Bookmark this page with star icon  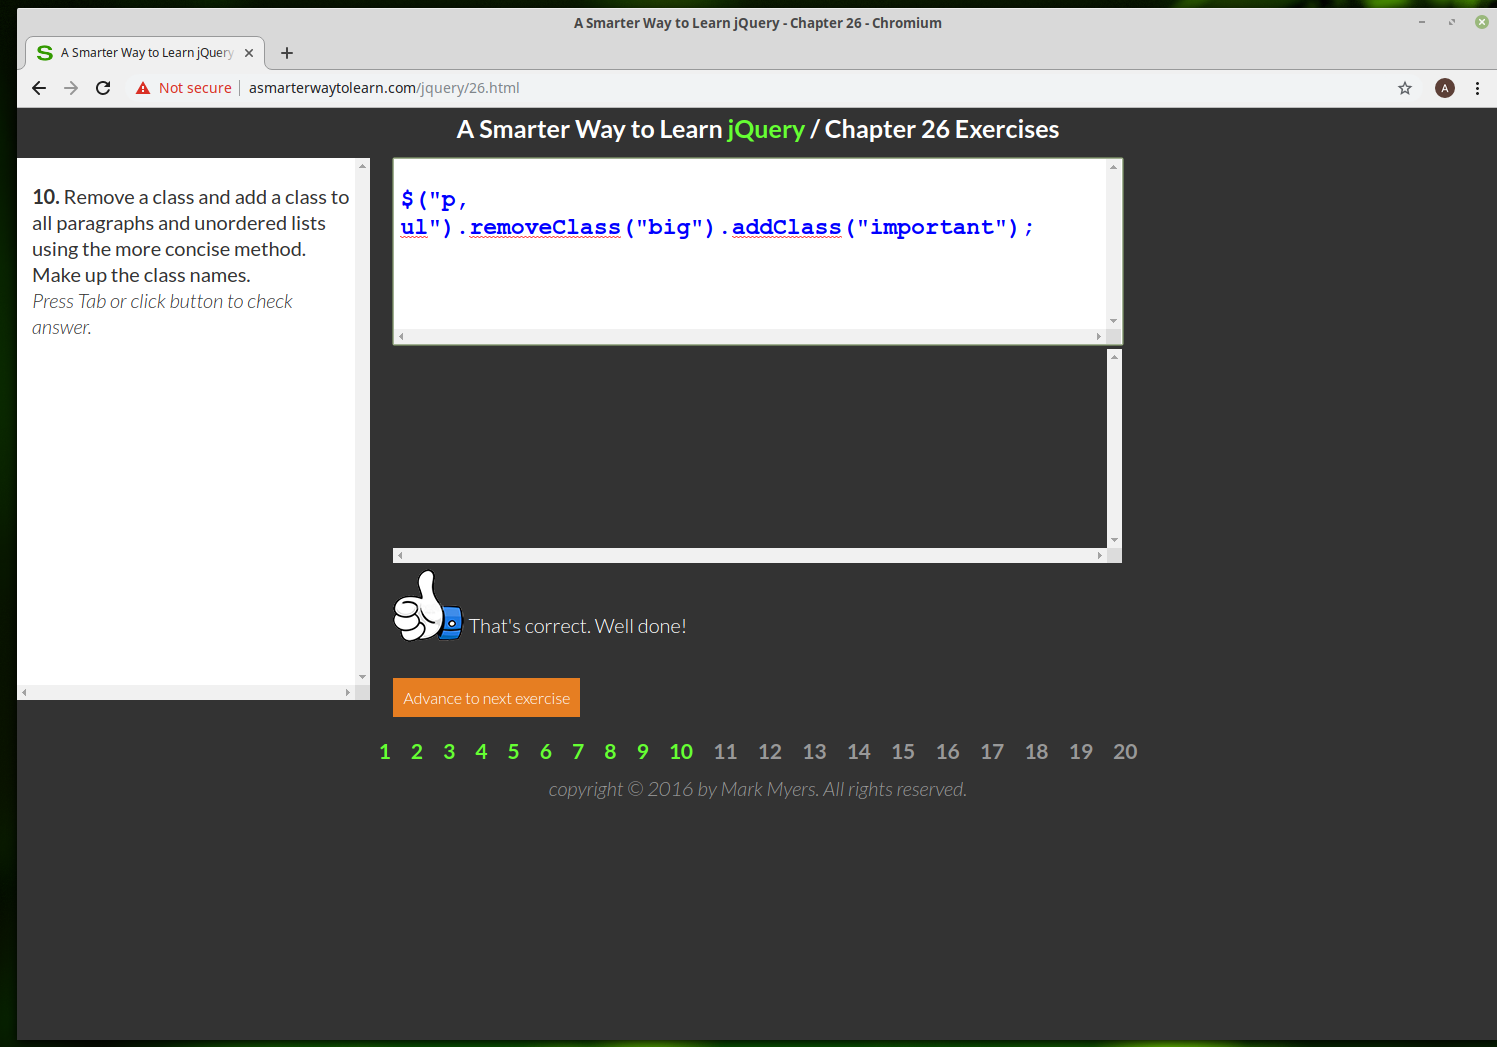tap(1404, 88)
